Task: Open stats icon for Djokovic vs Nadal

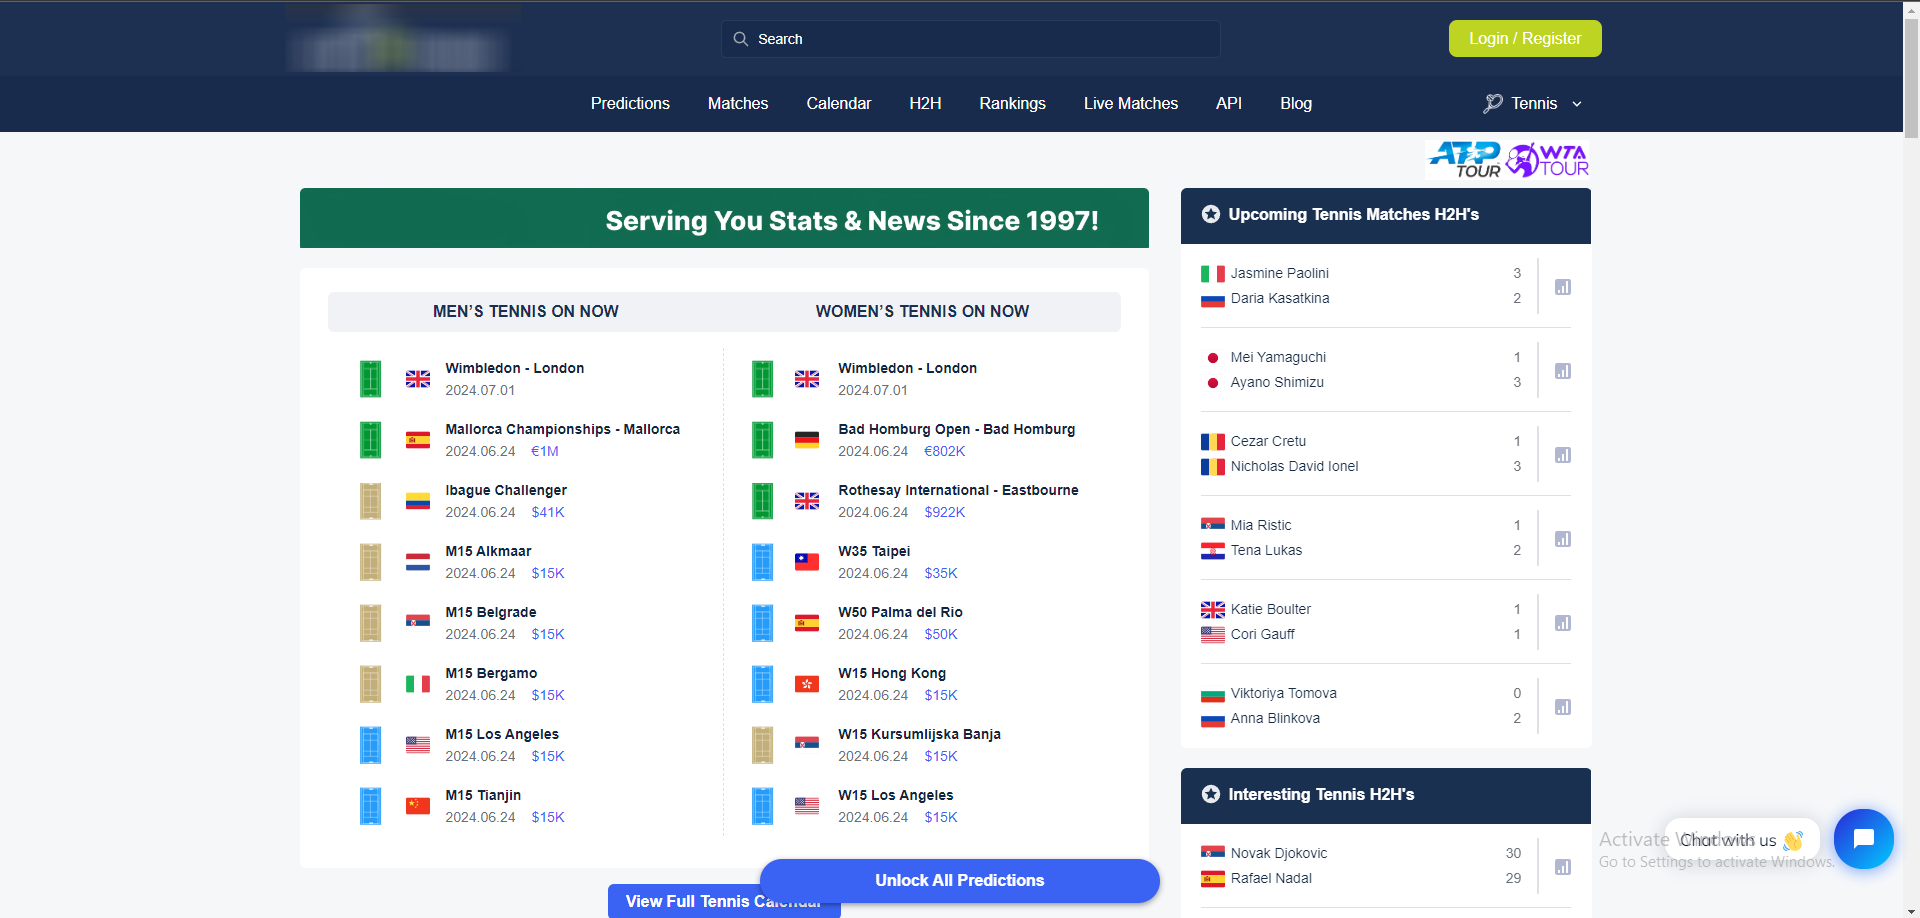Action: click(x=1563, y=867)
